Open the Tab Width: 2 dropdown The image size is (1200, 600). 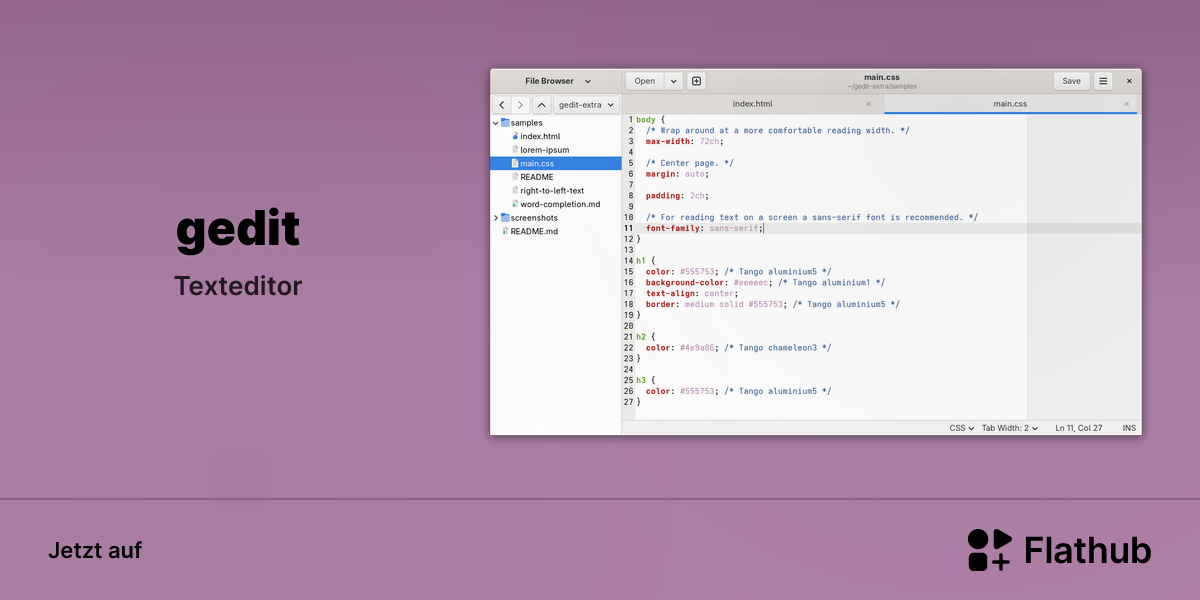[1009, 428]
